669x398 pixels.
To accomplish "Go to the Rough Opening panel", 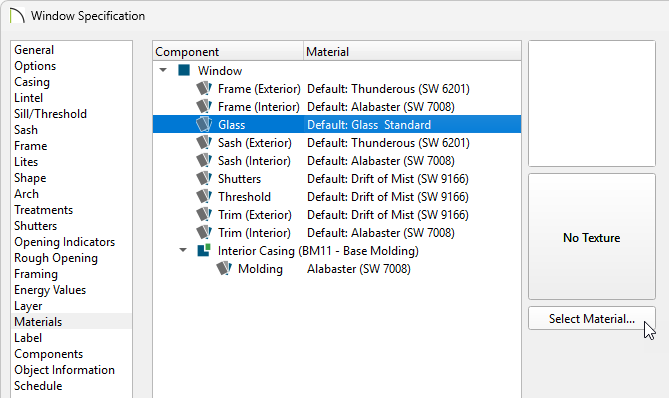I will pos(56,258).
